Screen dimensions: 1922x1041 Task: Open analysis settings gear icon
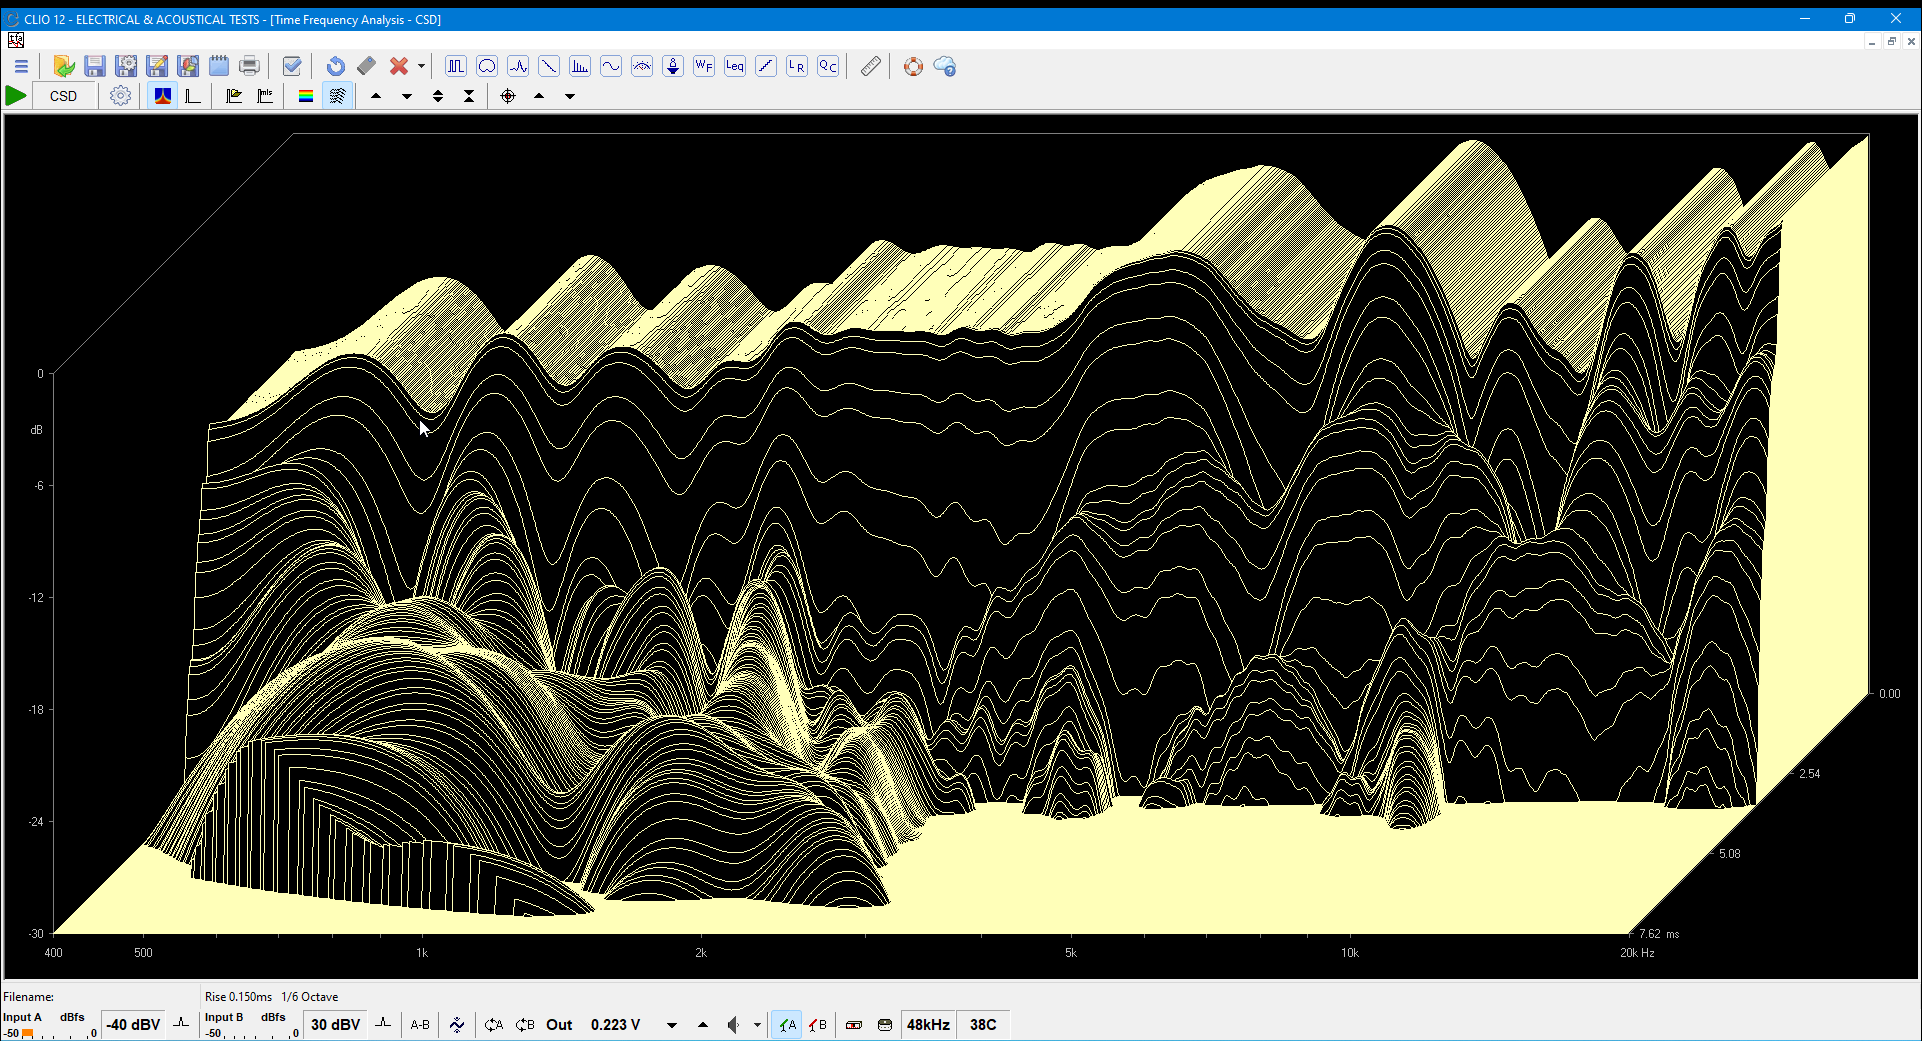pyautogui.click(x=121, y=96)
